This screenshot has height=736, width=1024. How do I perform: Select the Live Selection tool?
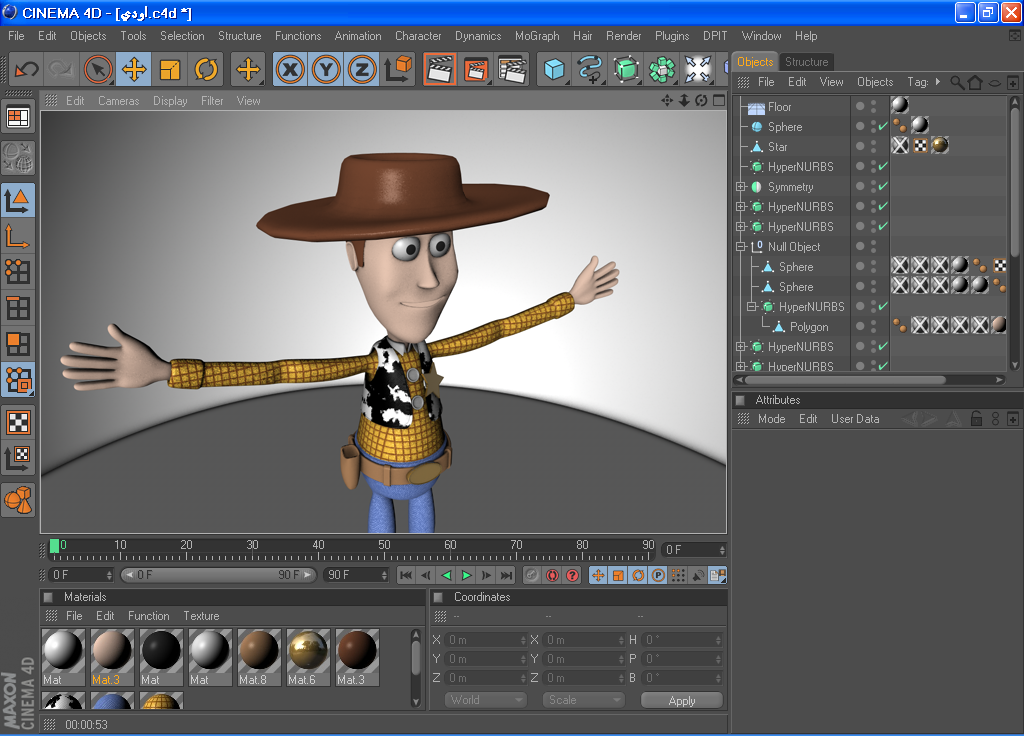click(98, 69)
